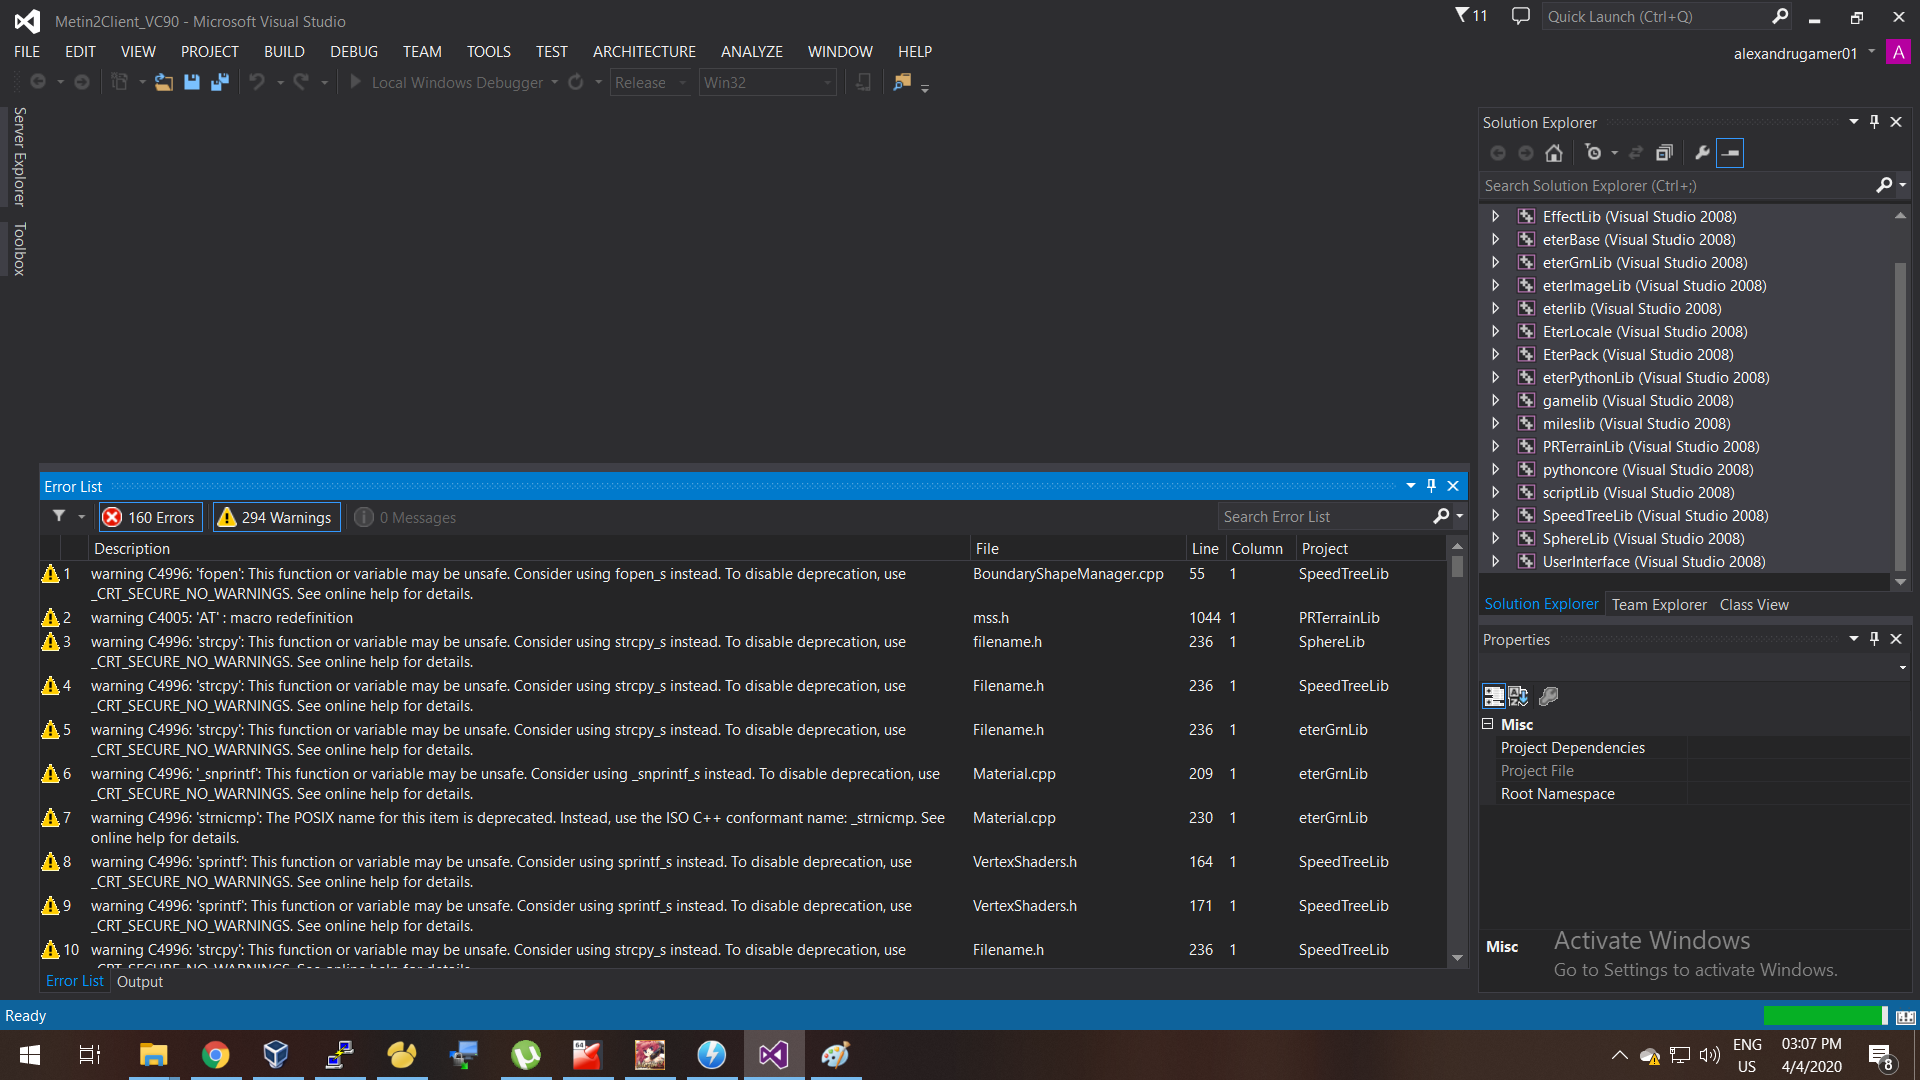Focus the Quick Launch search box

(x=1656, y=17)
